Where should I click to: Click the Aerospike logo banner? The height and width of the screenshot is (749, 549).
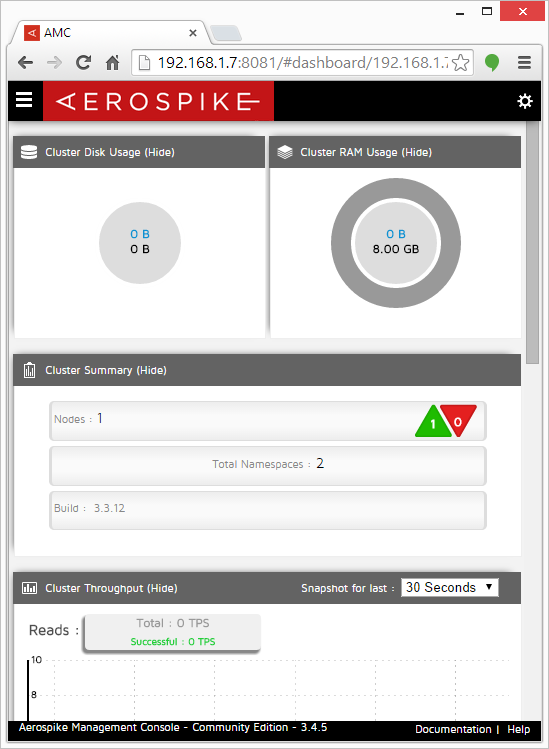(158, 101)
